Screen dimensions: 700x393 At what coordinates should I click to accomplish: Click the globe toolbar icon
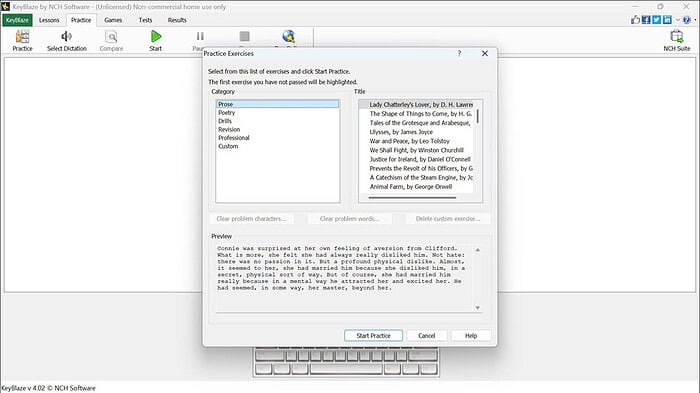(288, 37)
